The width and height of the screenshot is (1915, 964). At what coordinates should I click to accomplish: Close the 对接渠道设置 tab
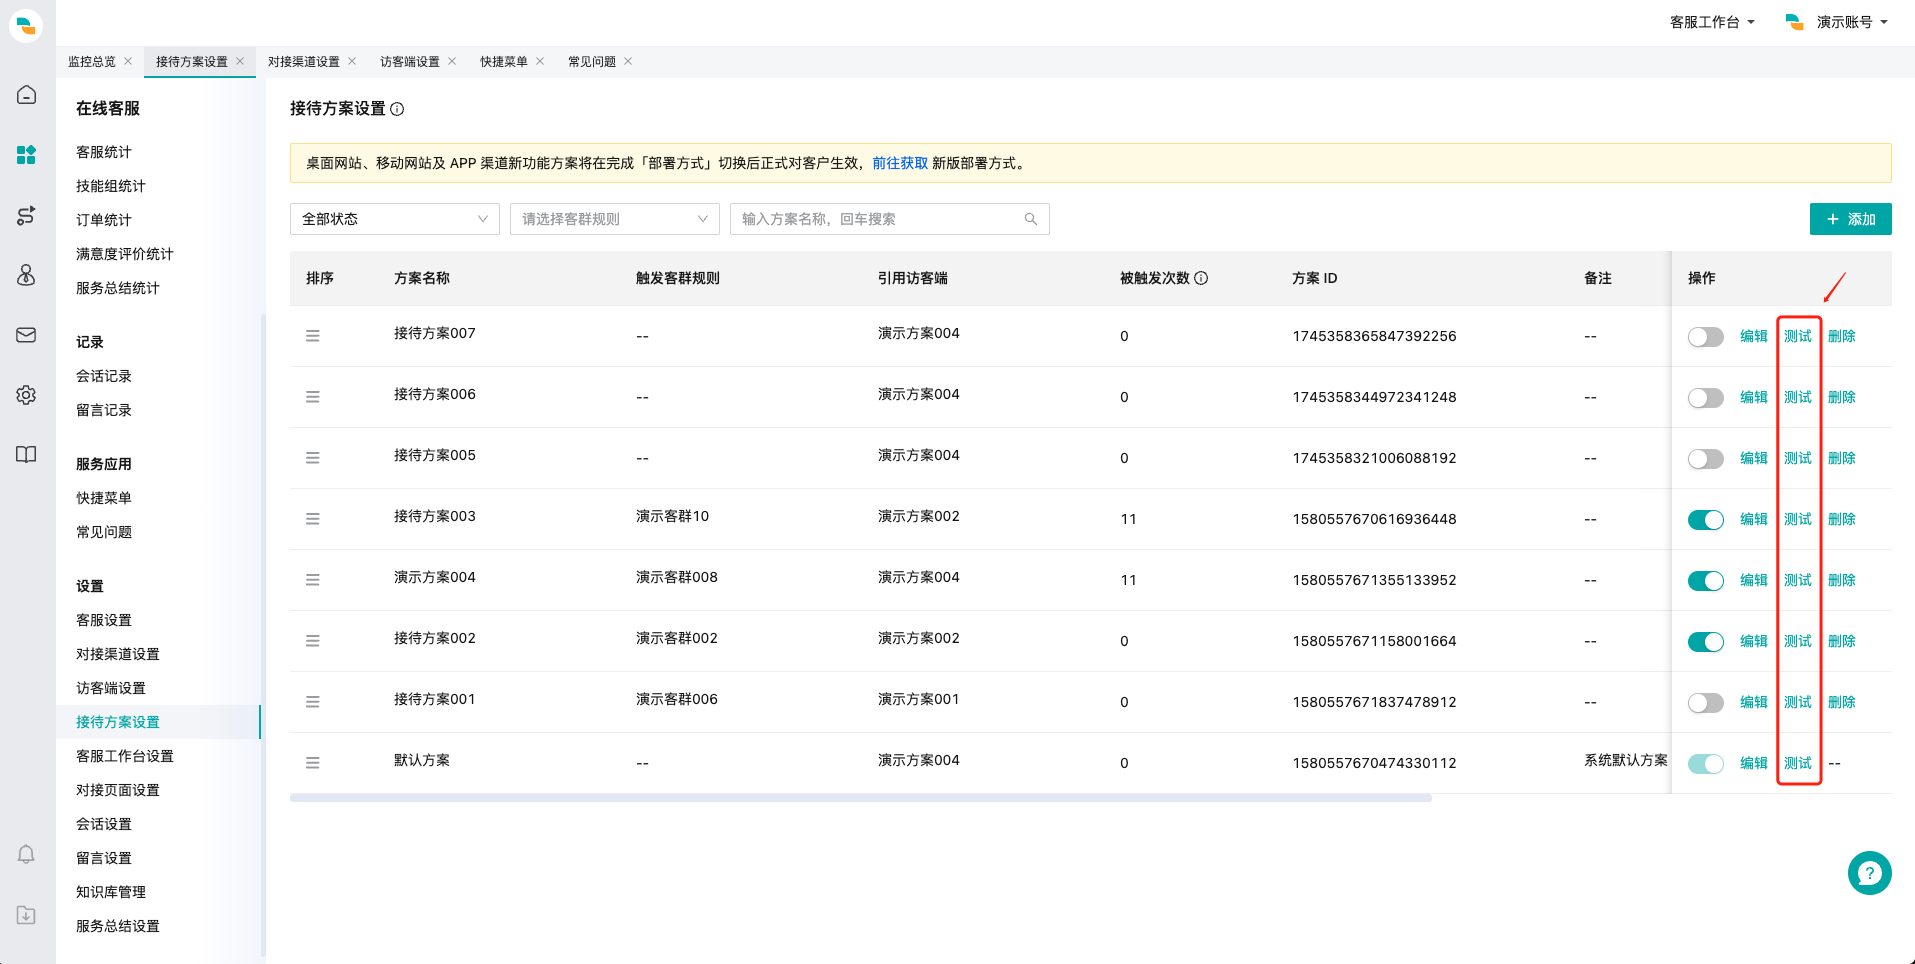tap(352, 61)
